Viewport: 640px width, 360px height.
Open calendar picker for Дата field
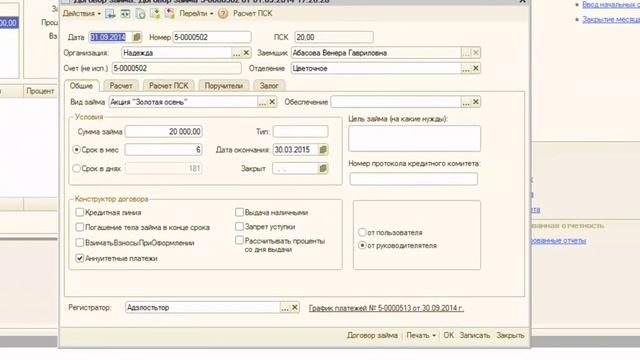tap(137, 37)
